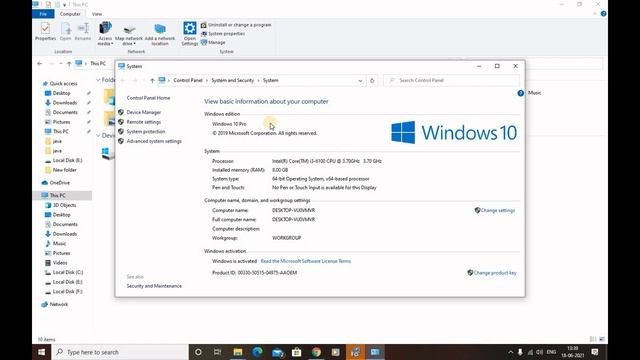Select Documents under Quick access
Screen dimensions: 640x360
(65, 112)
